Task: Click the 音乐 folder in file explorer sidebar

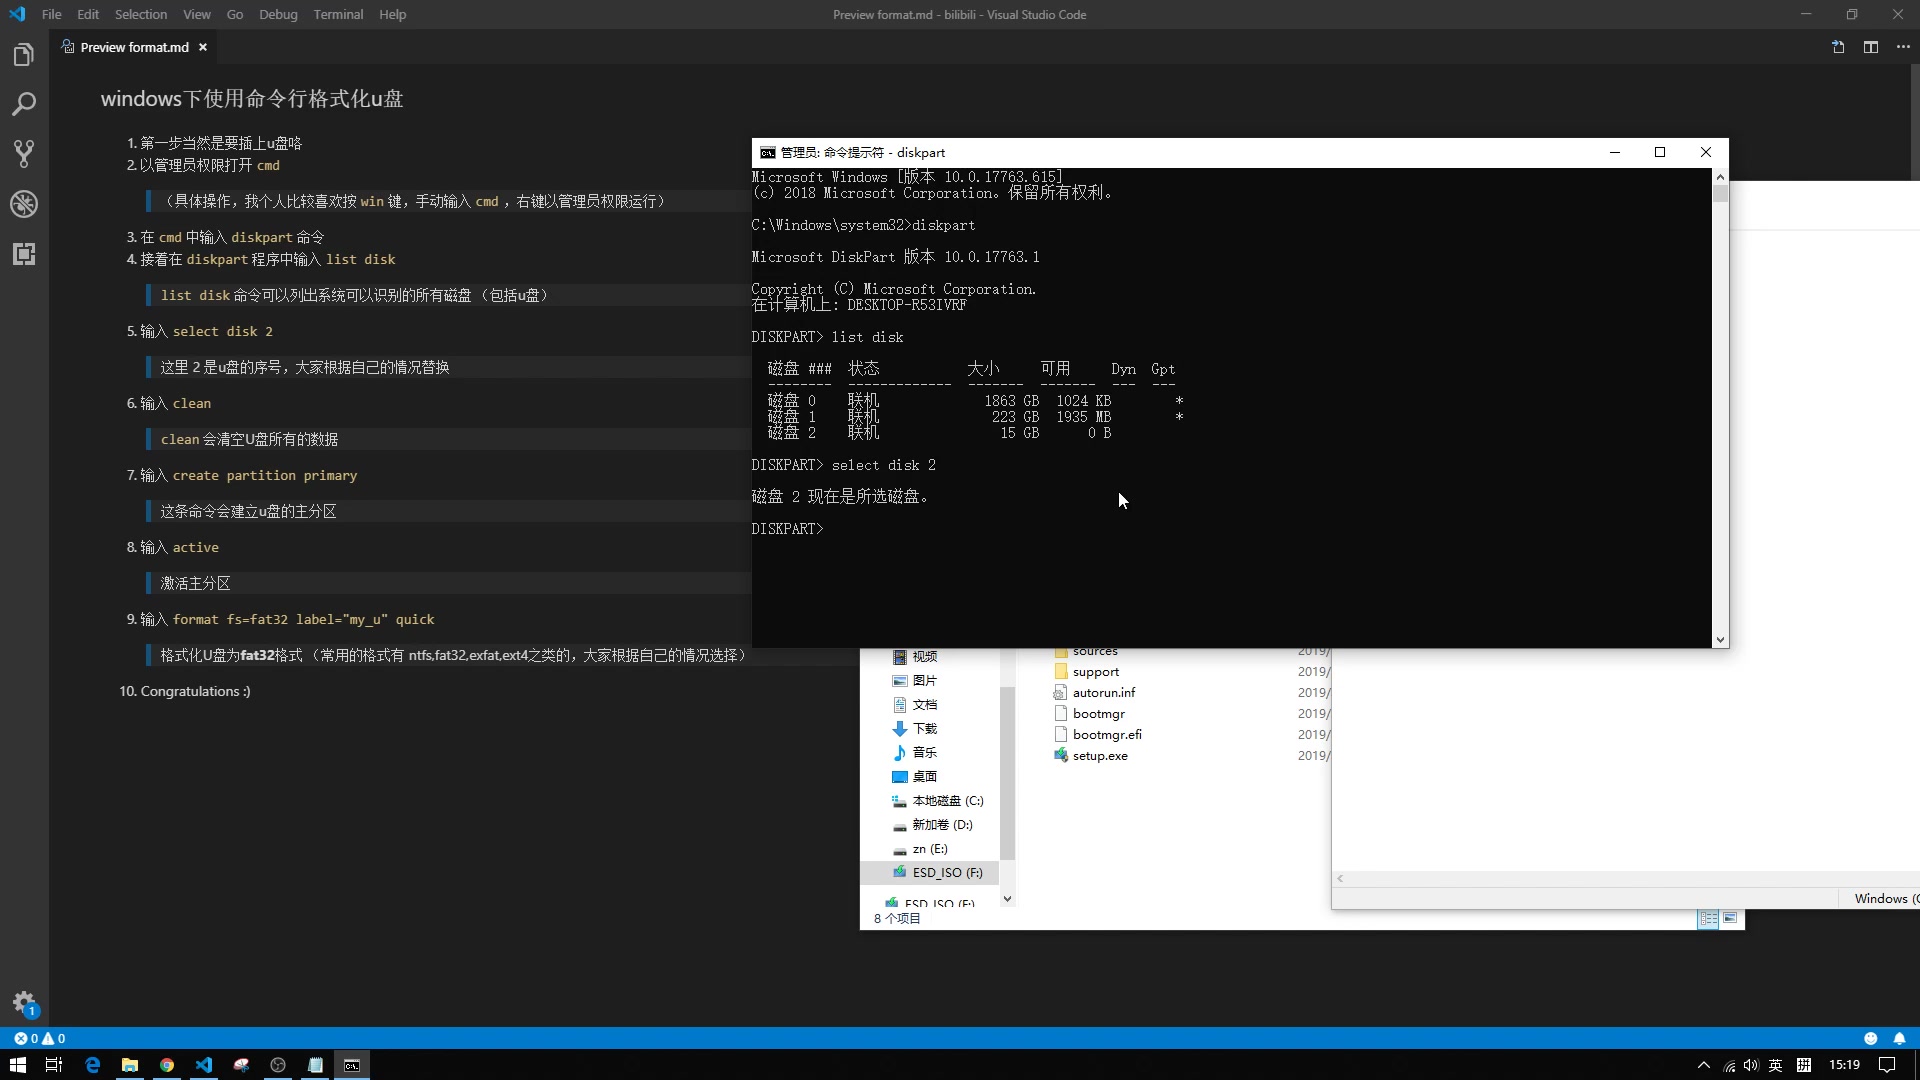Action: (x=924, y=752)
